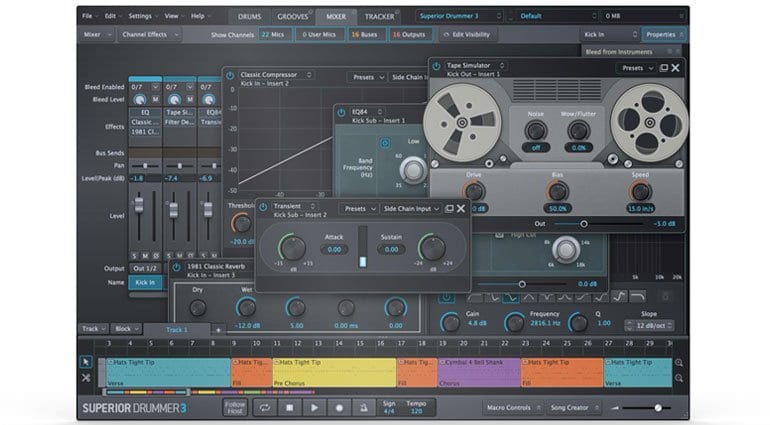Open the Side Chain Input dropdown in Transient
Viewport: 770px width, 425px height.
(x=411, y=209)
